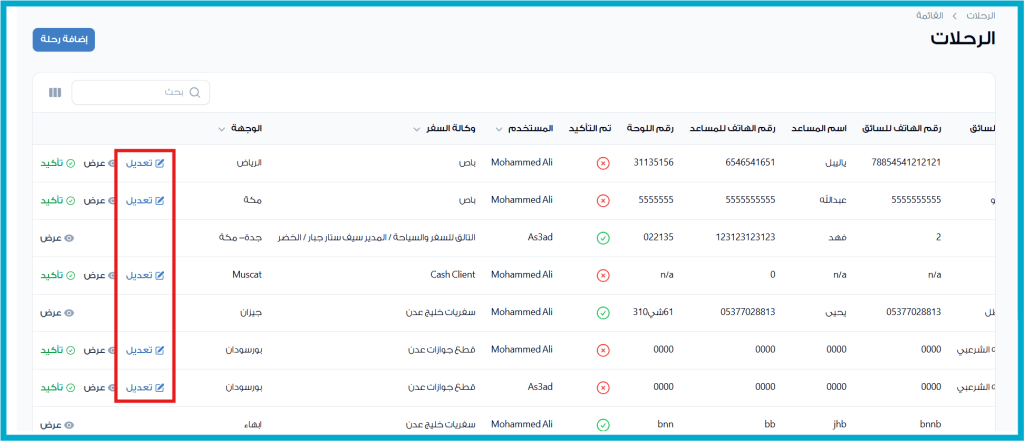Open the وكالة السفر column filter chevron
Screen dimensions: 1024x441
(415, 129)
